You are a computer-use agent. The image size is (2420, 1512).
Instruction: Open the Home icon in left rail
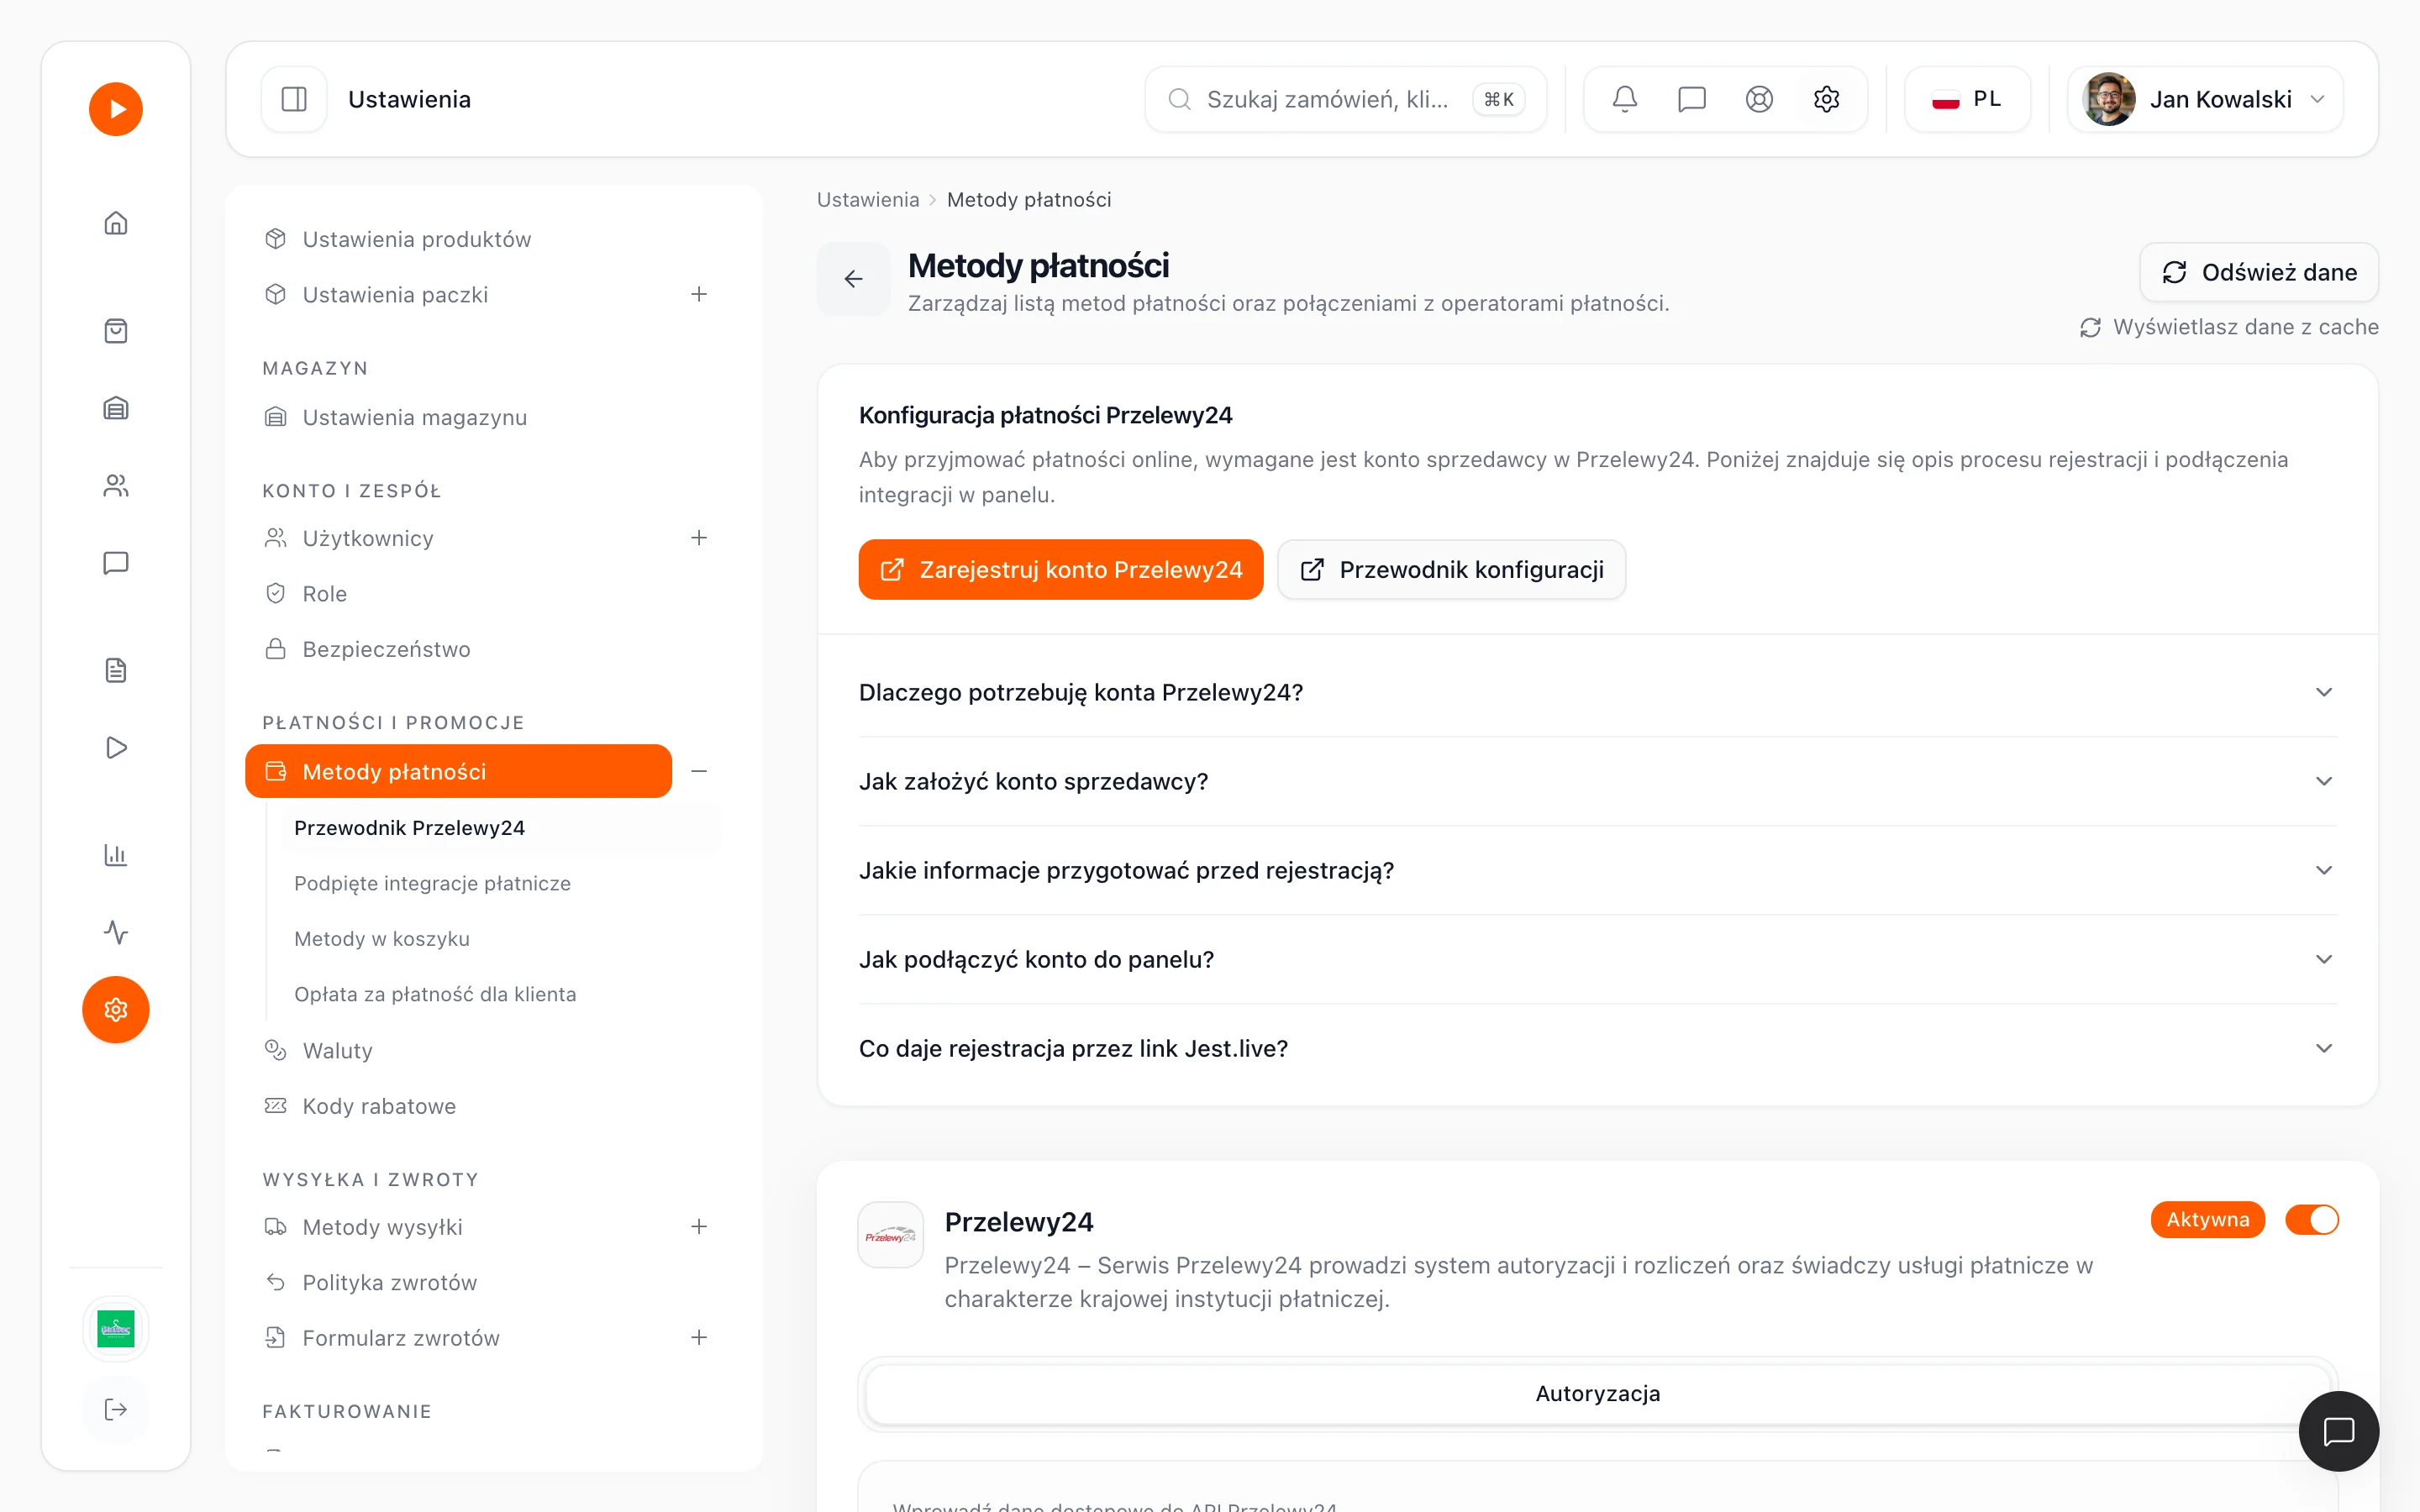[116, 222]
